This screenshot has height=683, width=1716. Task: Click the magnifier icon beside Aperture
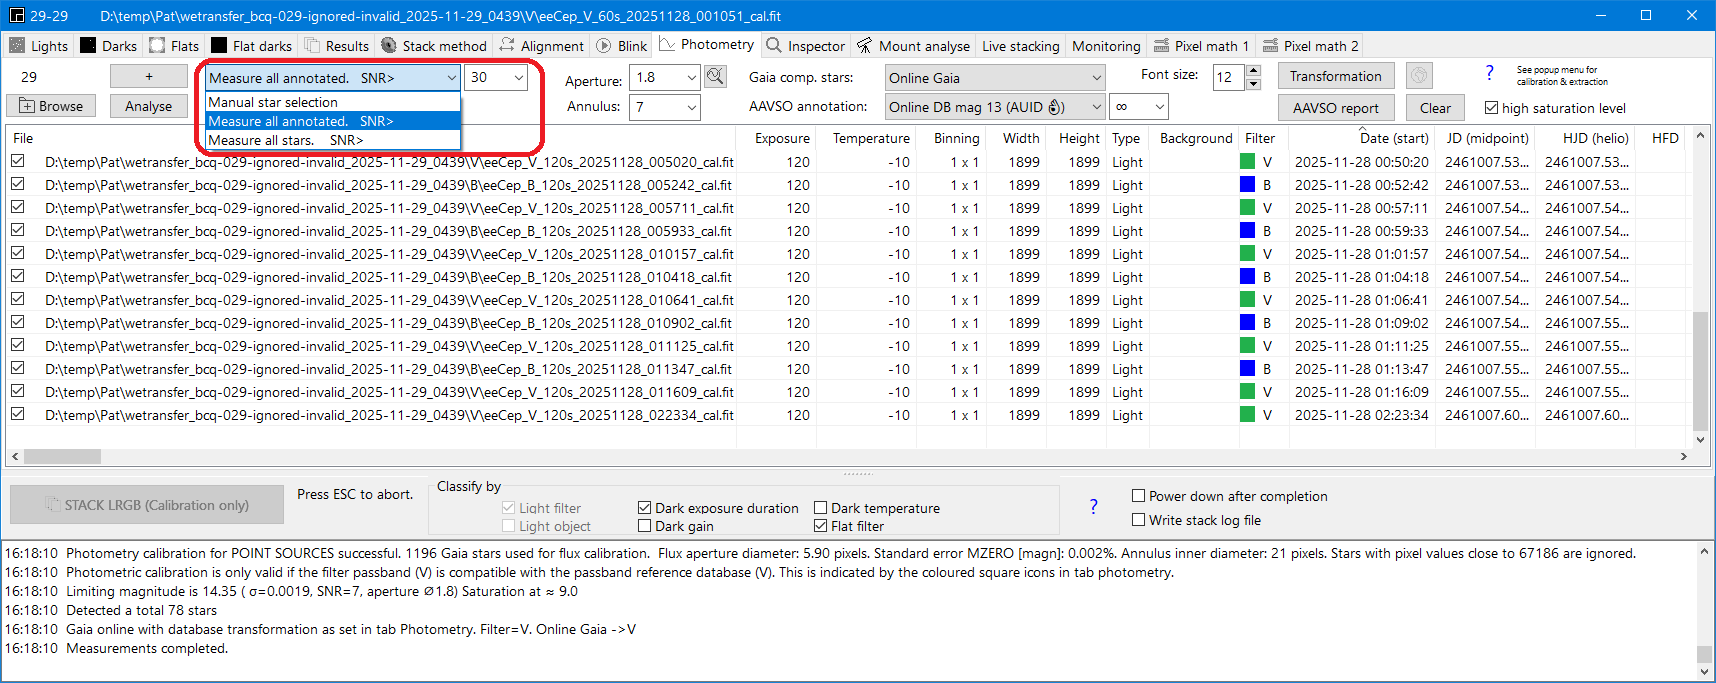pos(715,77)
